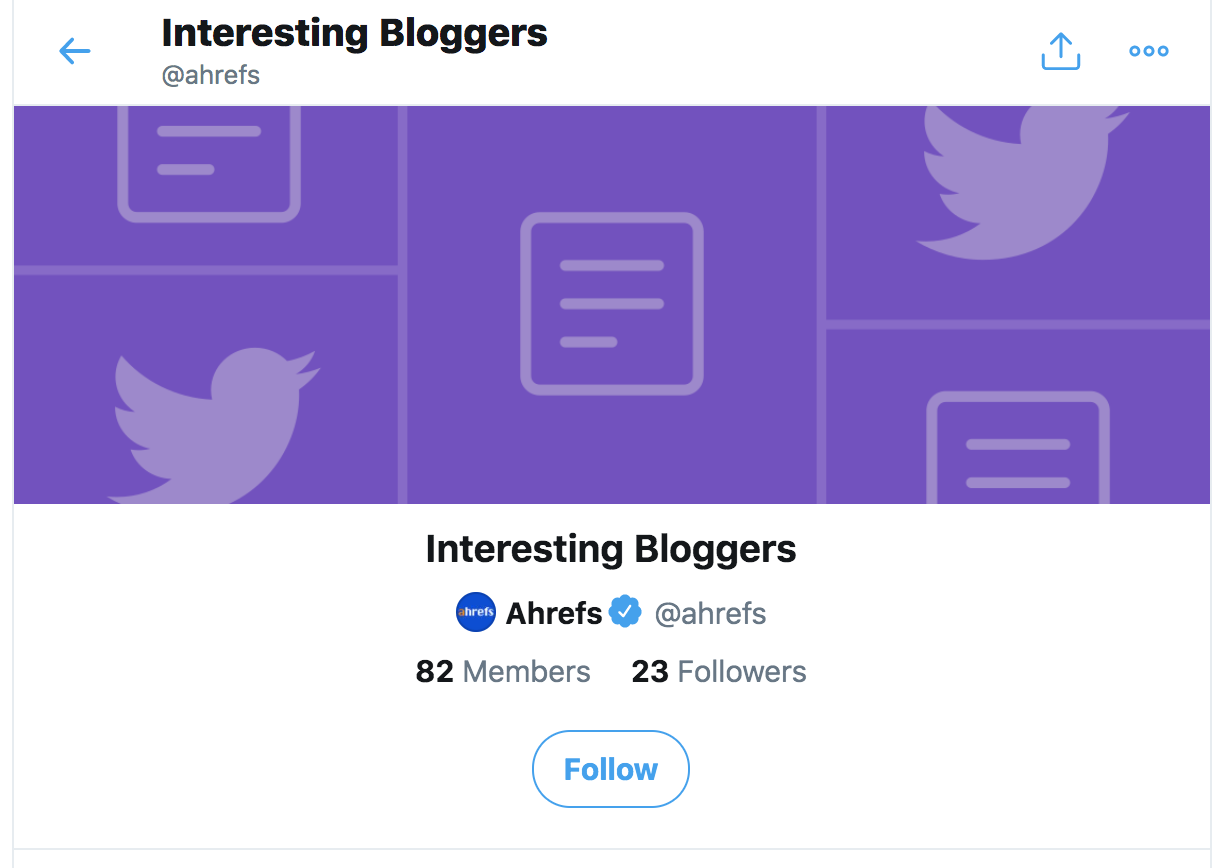View the 82 Members of this list
The image size is (1222, 868).
[x=503, y=671]
